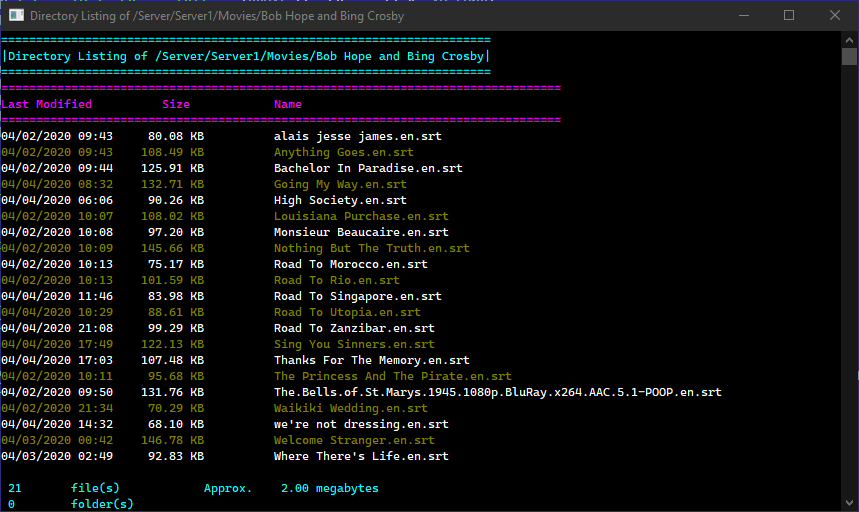Select file 'Road To Rio.en.srt'
859x512 pixels.
coord(337,280)
